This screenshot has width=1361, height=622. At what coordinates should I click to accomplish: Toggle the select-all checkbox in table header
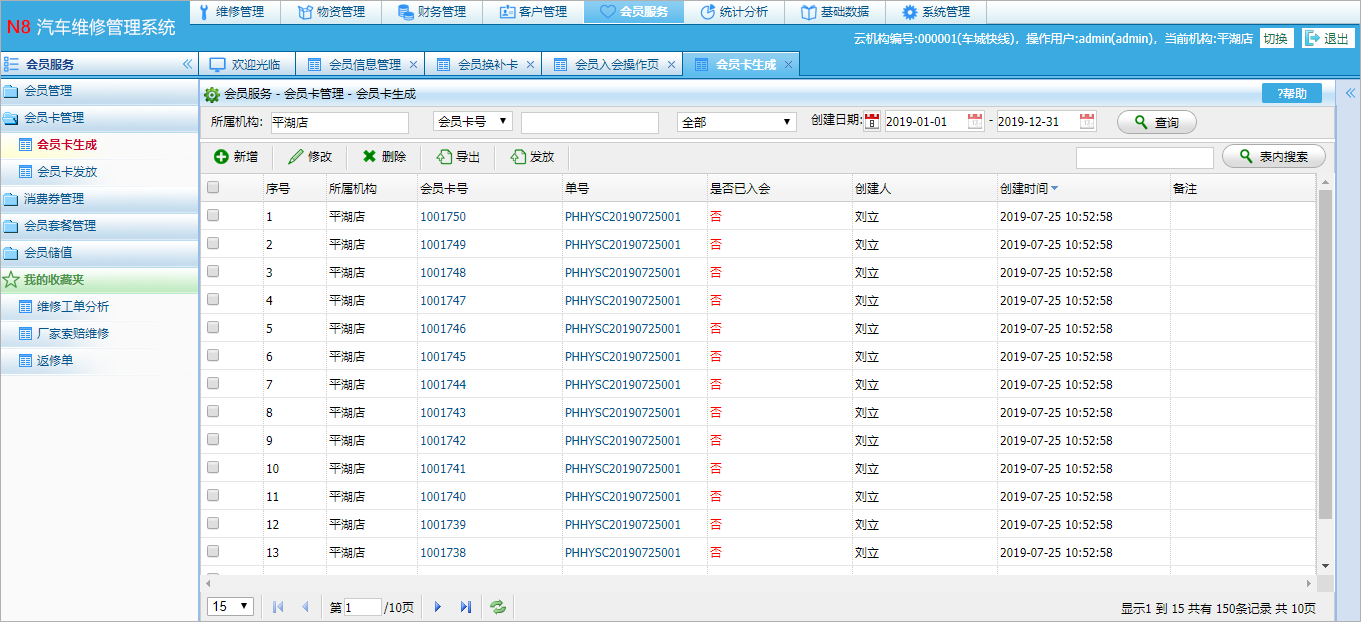coord(213,187)
